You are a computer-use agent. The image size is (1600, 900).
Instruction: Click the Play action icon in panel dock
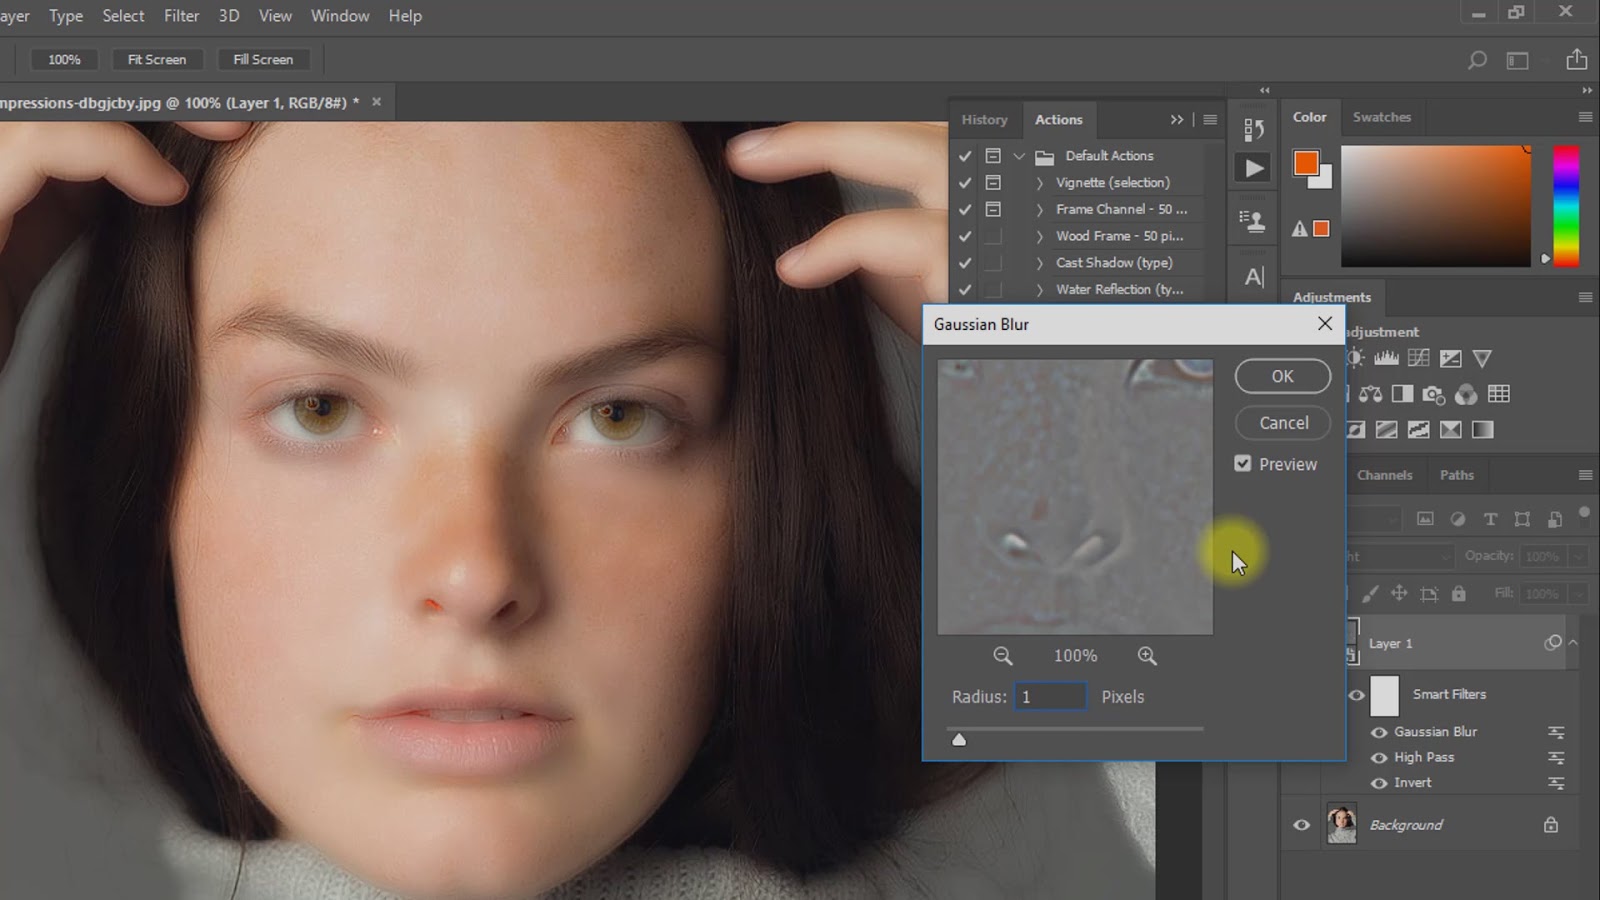1254,168
